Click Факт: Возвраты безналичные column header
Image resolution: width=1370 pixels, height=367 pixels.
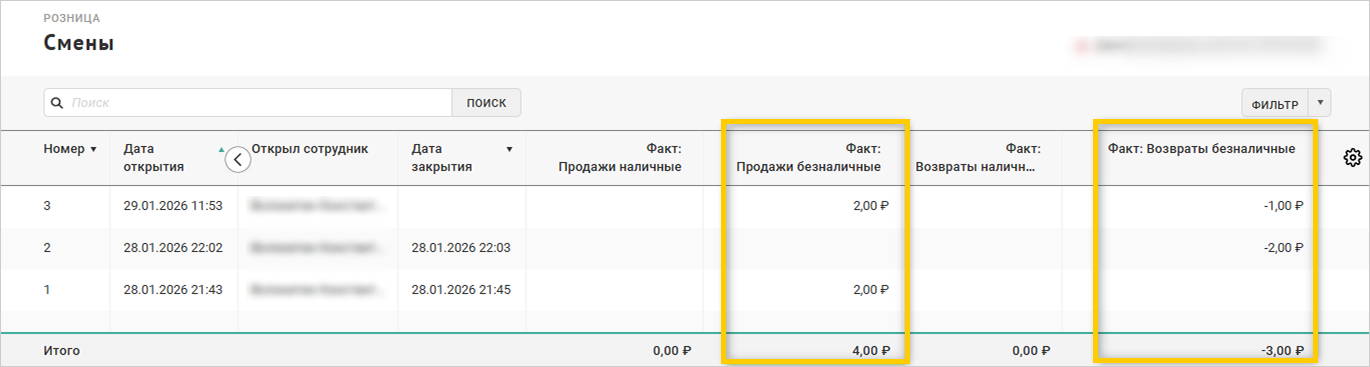click(x=1201, y=149)
